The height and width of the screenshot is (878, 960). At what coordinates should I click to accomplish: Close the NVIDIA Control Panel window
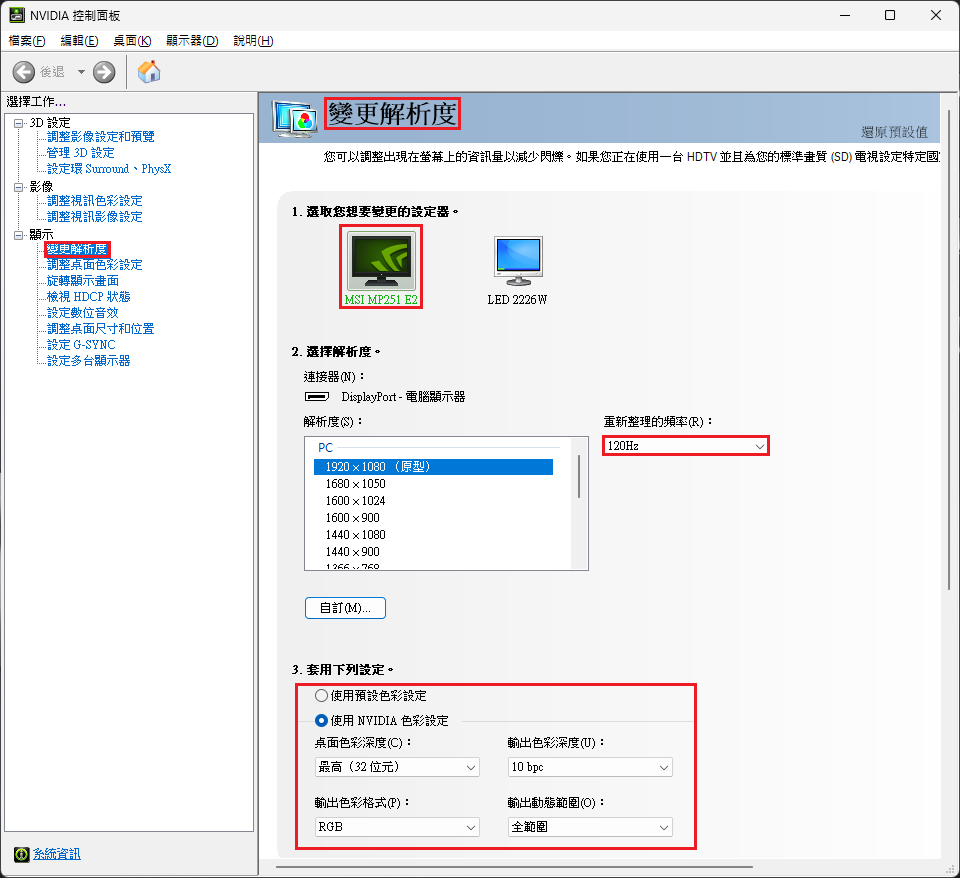[936, 15]
